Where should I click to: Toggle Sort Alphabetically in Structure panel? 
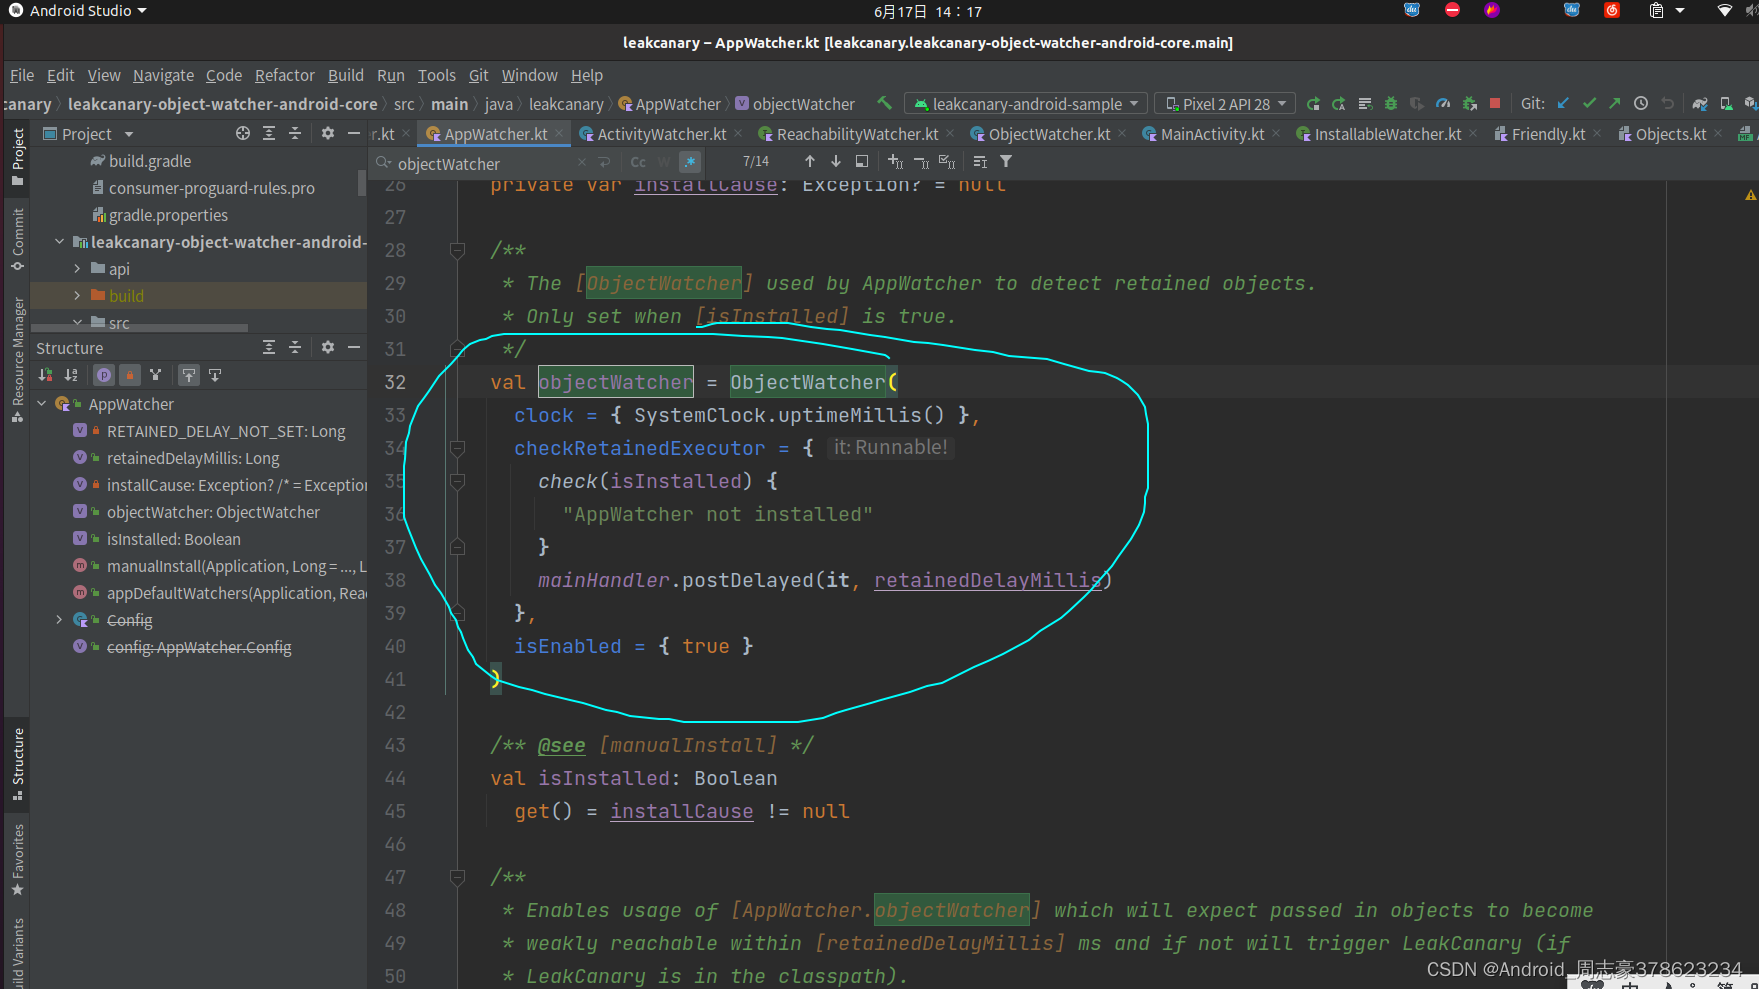(x=71, y=375)
